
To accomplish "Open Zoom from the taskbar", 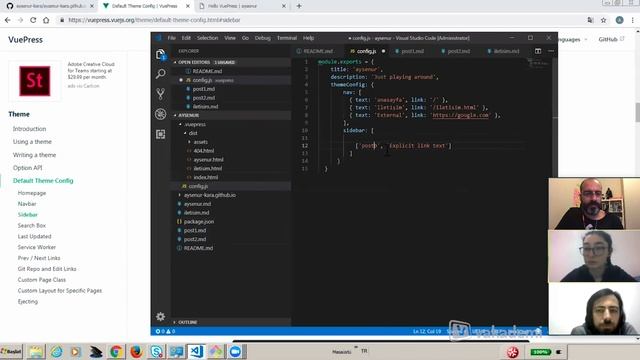I will (235, 351).
